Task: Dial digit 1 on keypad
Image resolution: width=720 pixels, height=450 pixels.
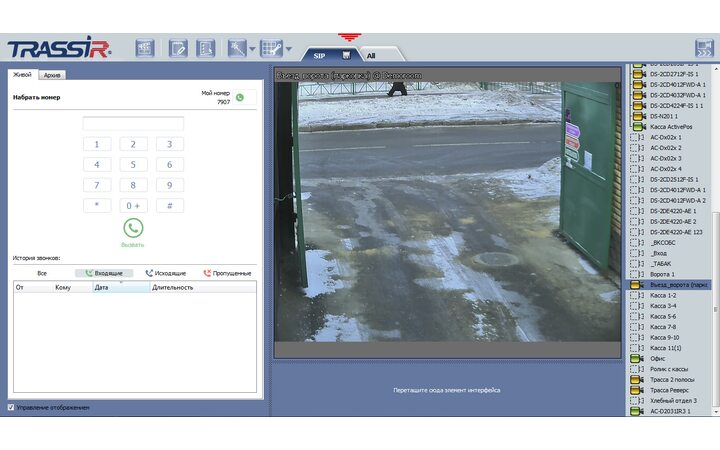Action: click(x=97, y=144)
